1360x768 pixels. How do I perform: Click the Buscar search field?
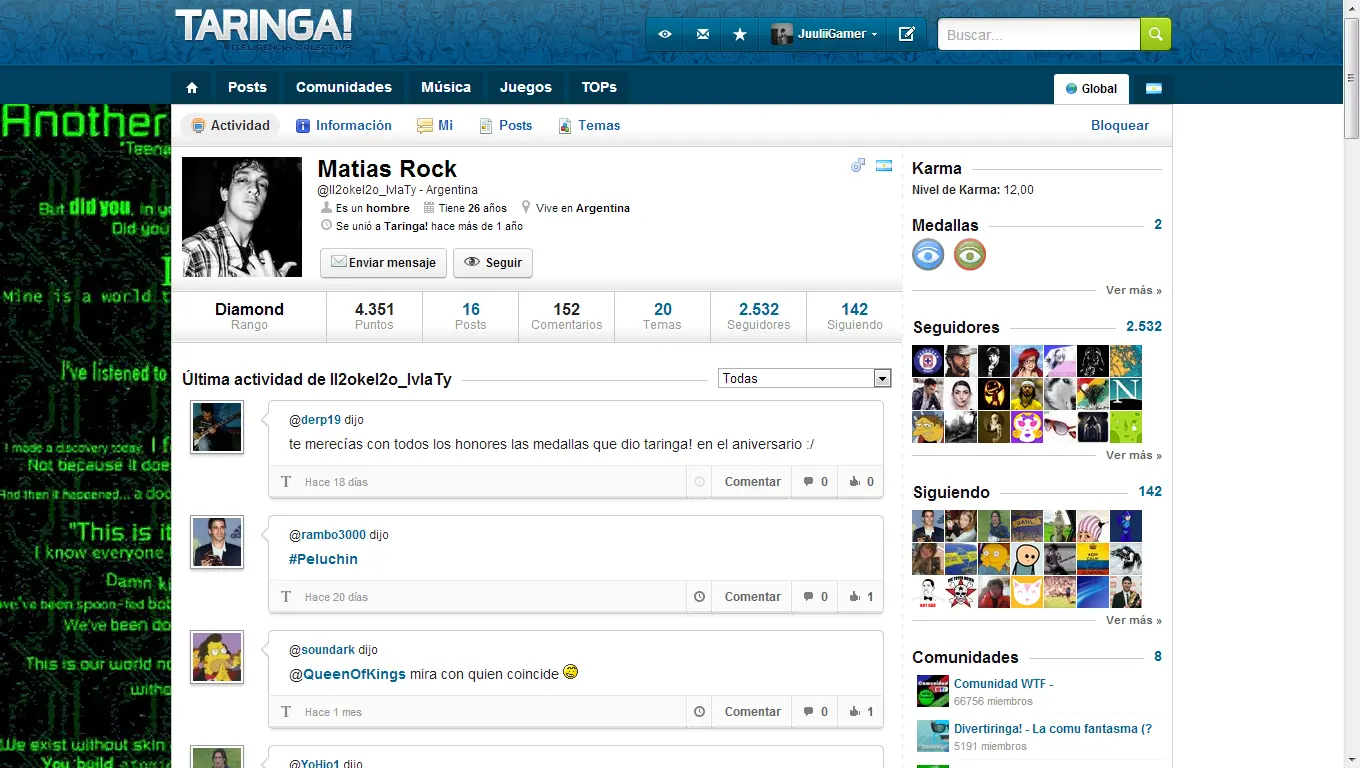point(1039,34)
